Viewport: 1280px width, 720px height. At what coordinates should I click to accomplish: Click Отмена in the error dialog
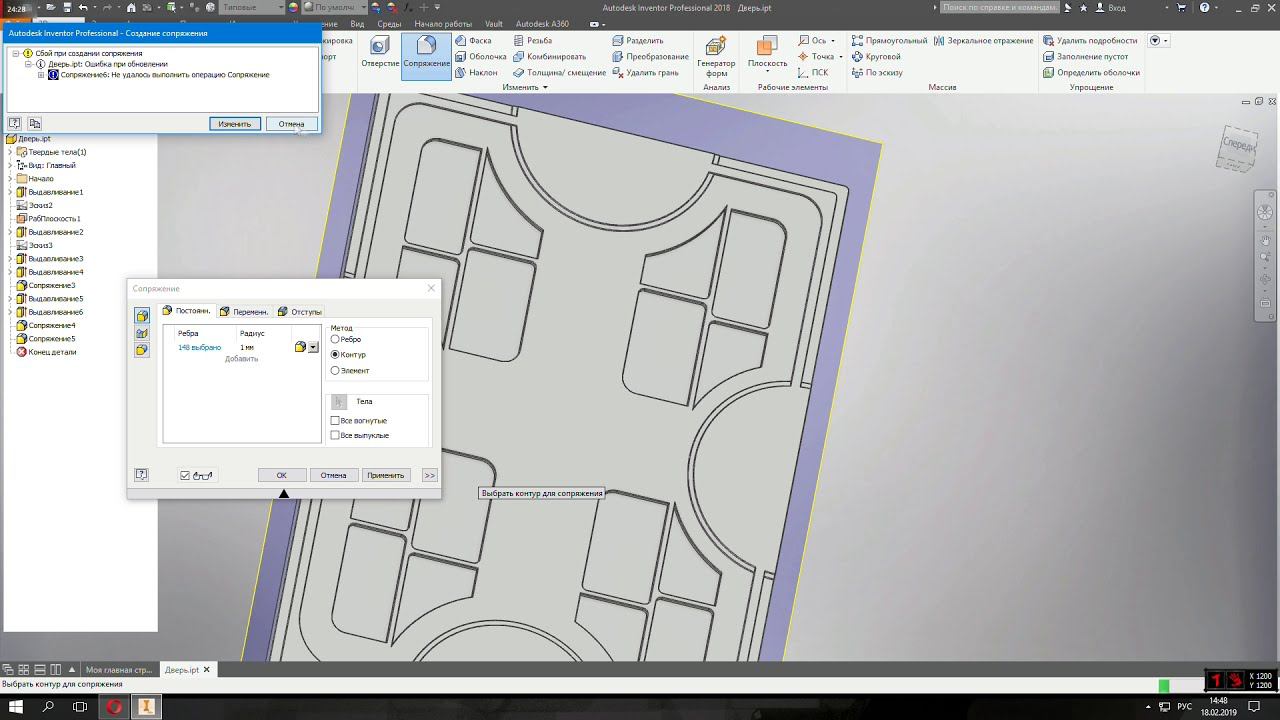pyautogui.click(x=292, y=124)
